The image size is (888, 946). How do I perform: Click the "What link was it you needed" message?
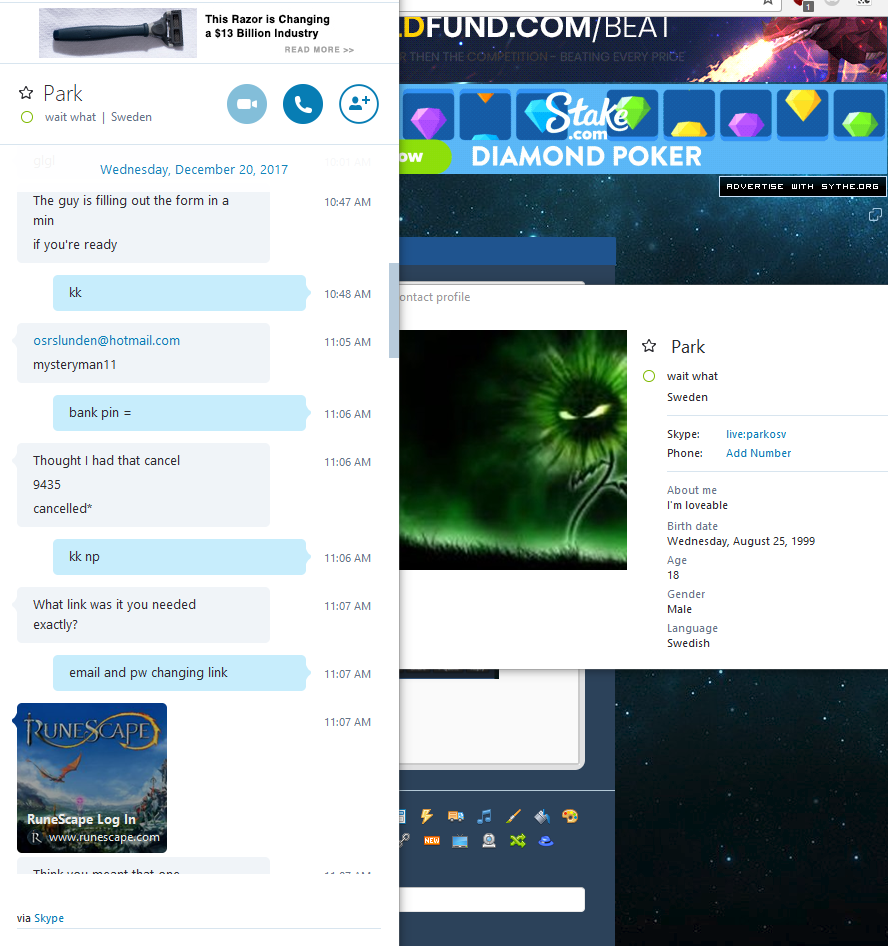pyautogui.click(x=143, y=615)
